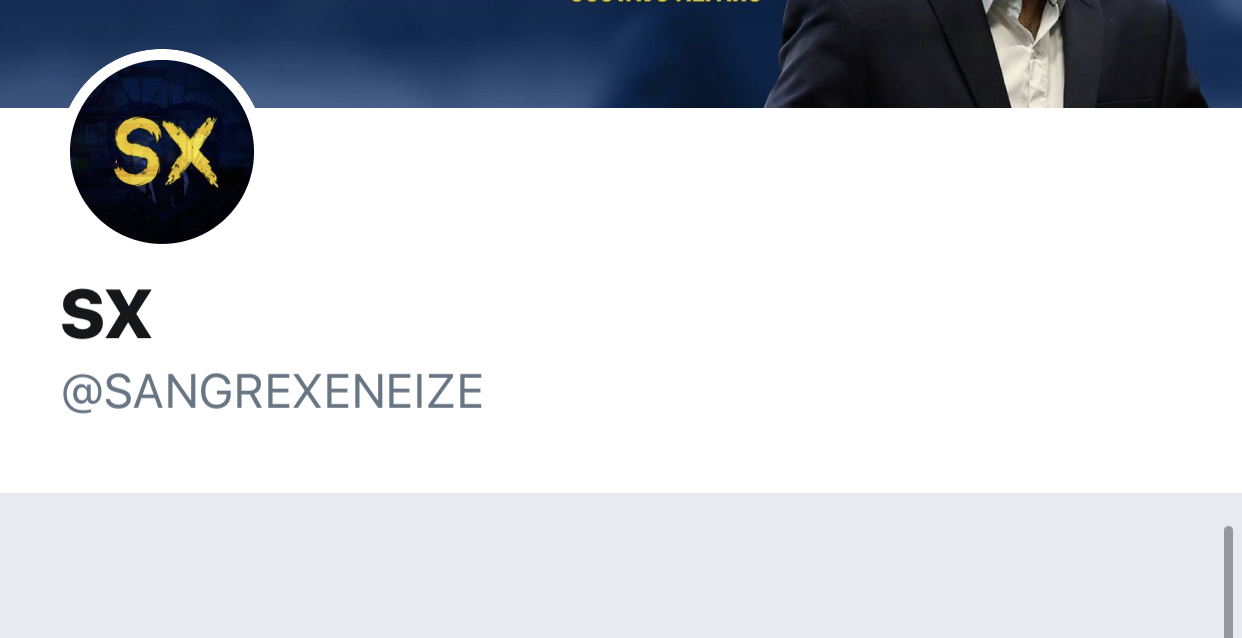Click the @ symbol of the handle

tap(82, 393)
